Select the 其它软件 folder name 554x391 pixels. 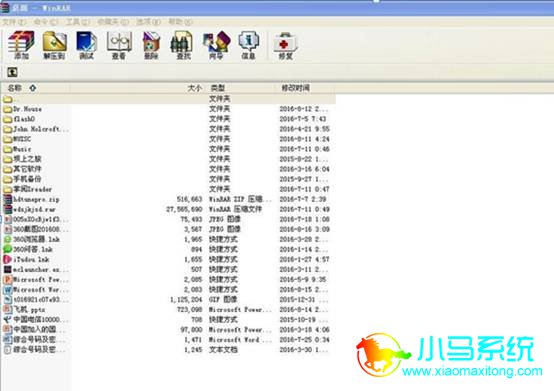pos(27,169)
